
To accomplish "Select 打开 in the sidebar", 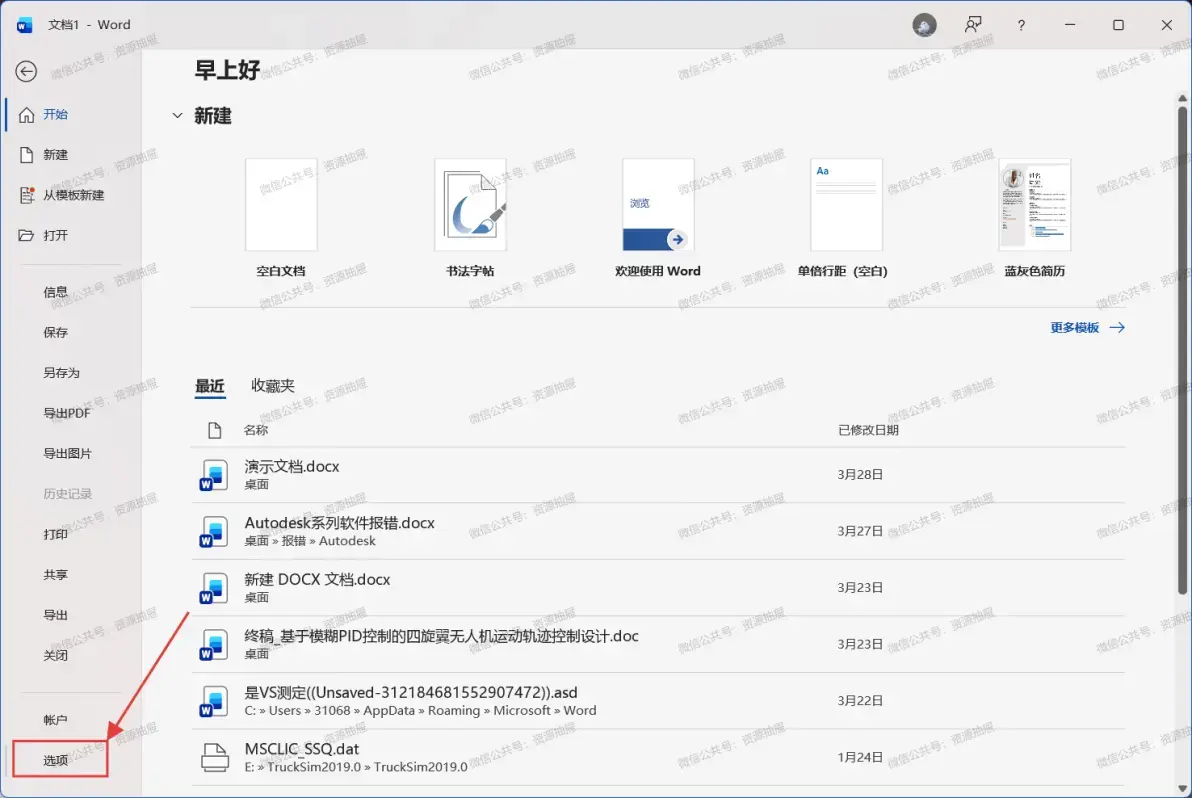I will point(55,236).
